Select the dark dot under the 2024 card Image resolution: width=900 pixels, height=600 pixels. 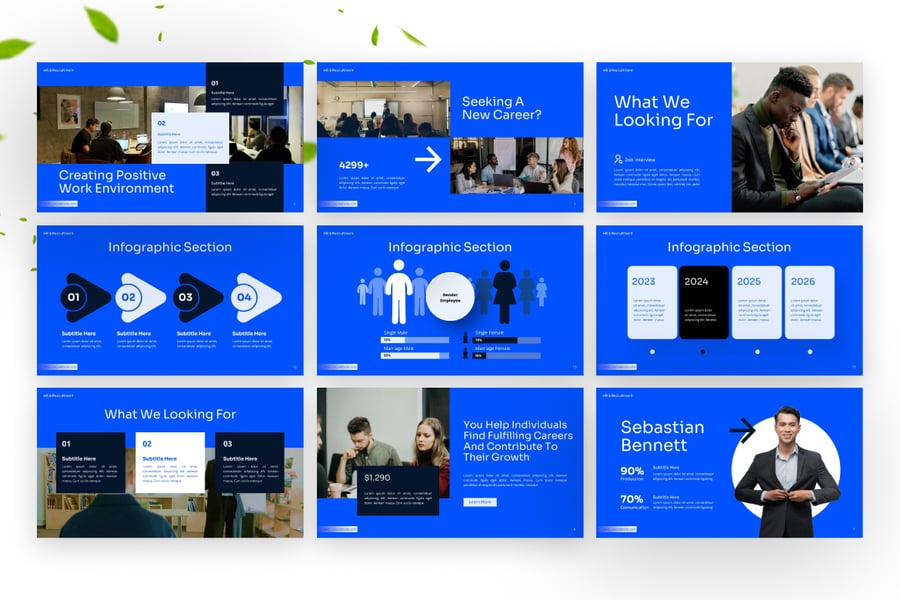coord(703,352)
